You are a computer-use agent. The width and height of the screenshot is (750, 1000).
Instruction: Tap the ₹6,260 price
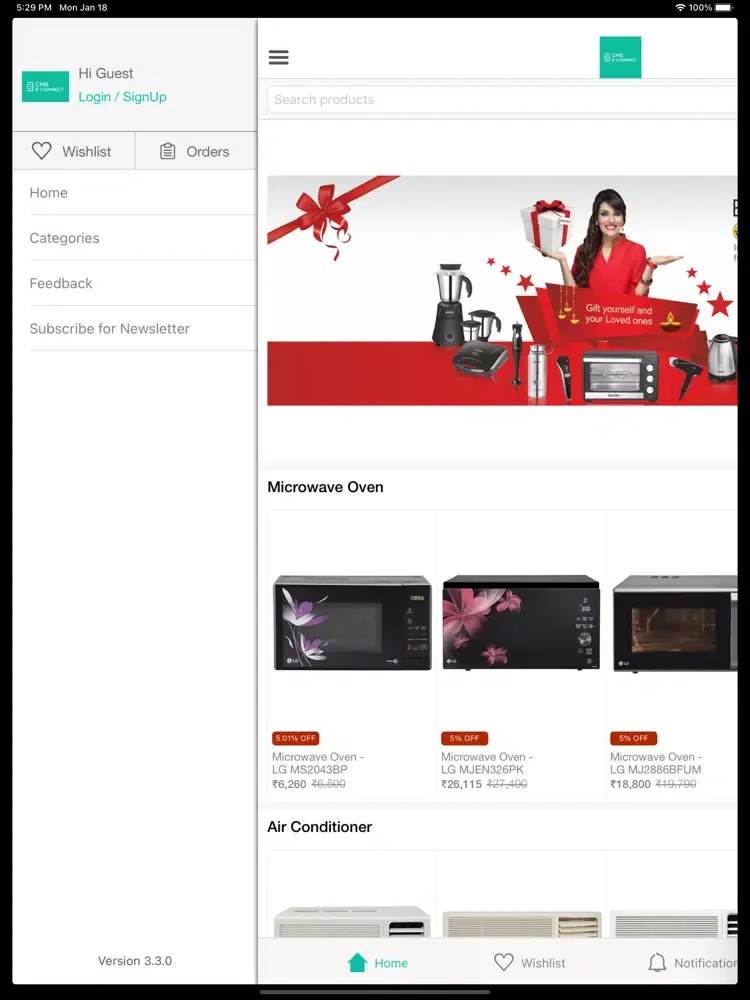pos(289,784)
